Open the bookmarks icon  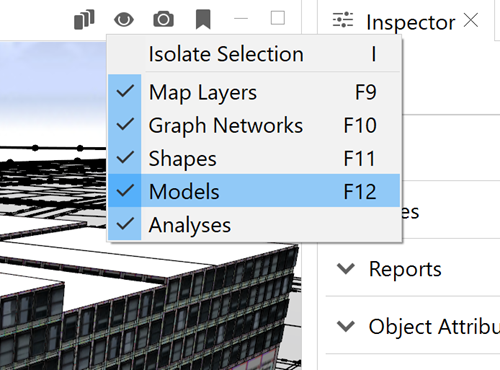[203, 19]
